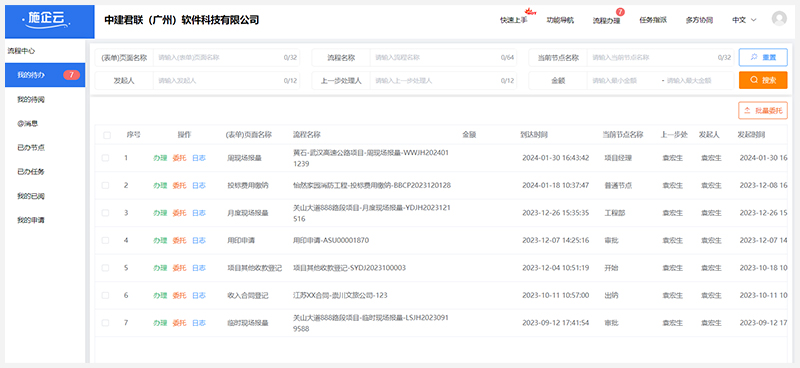Click 委托 for row 4 用印申请

[180, 240]
